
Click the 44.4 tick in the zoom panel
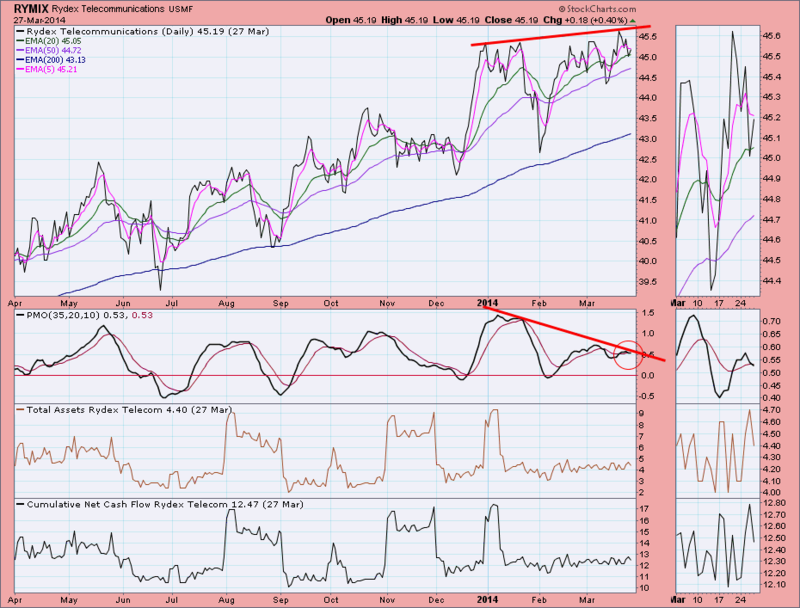pyautogui.click(x=770, y=281)
